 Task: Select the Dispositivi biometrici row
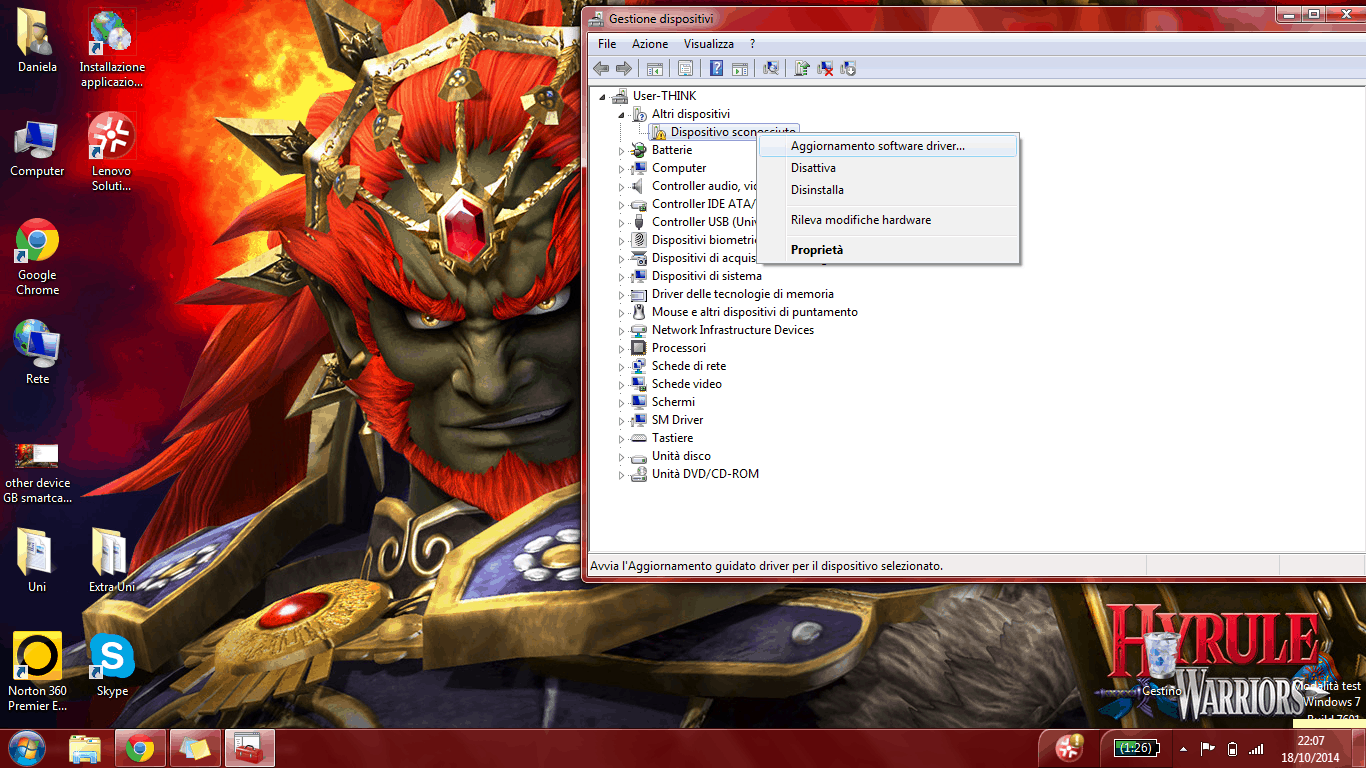[703, 240]
